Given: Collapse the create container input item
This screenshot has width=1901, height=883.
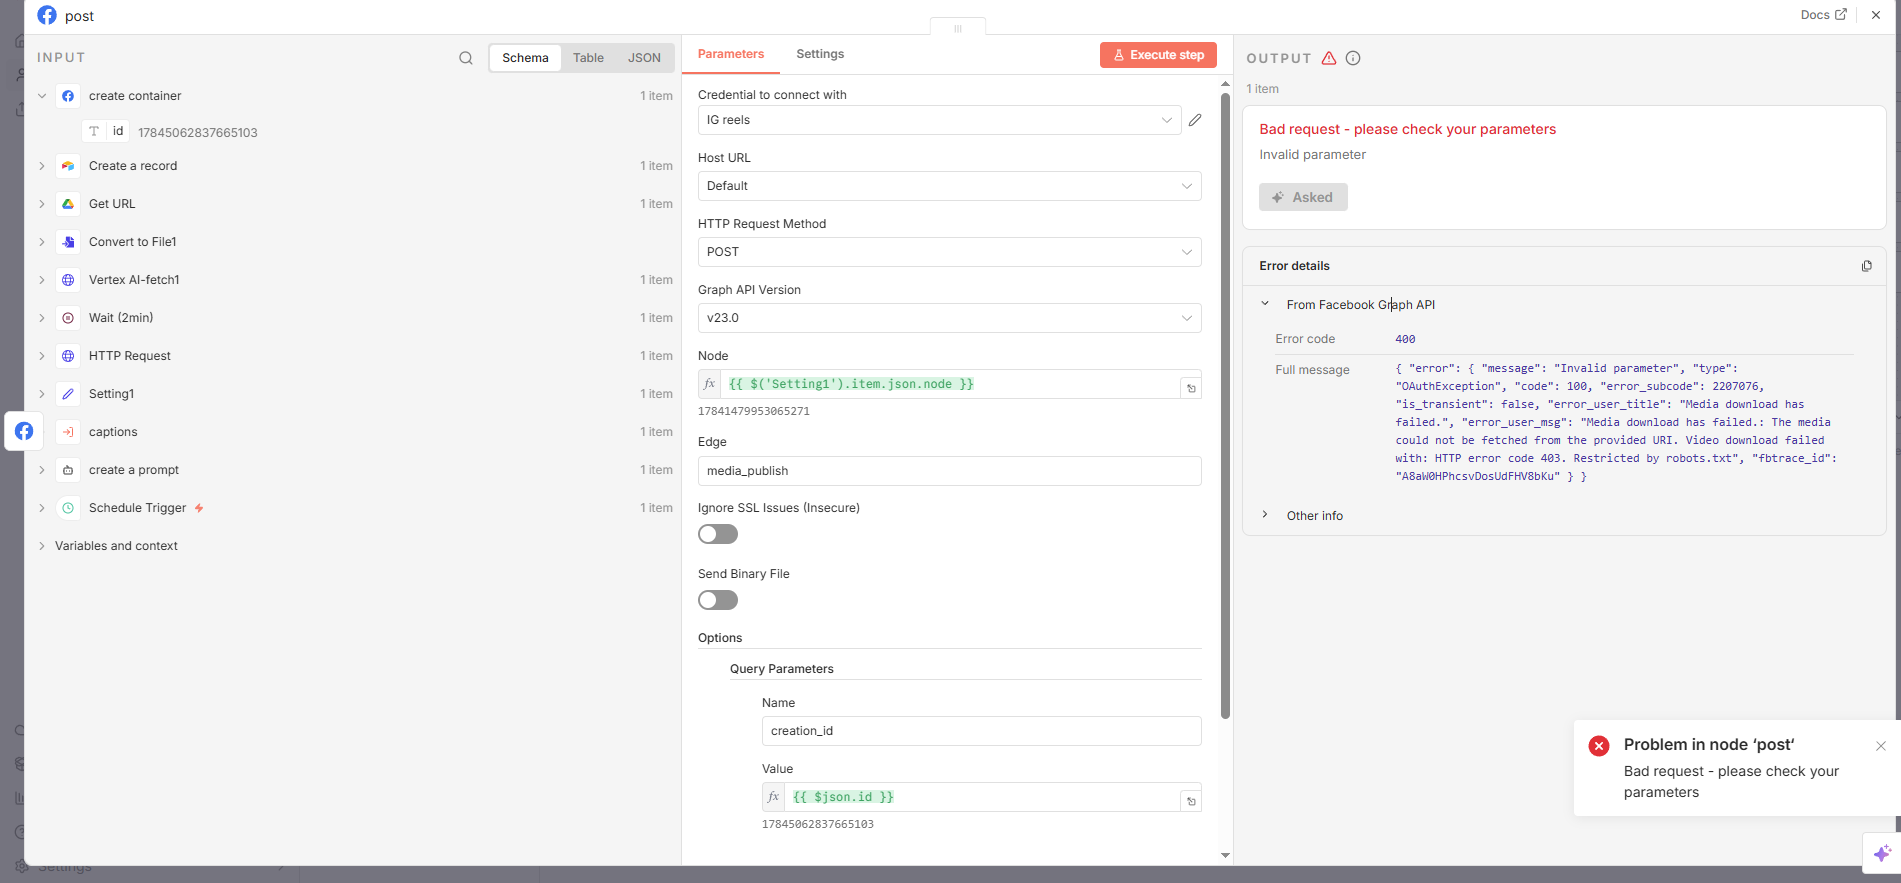Looking at the screenshot, I should point(42,96).
